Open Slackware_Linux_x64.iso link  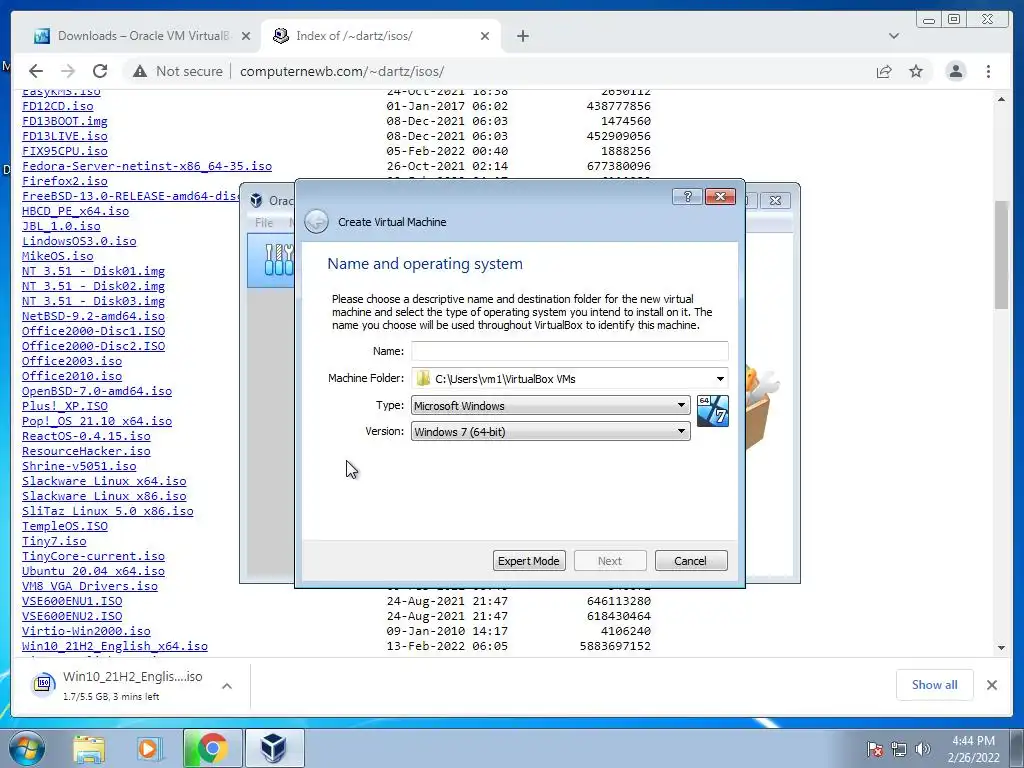(x=104, y=481)
